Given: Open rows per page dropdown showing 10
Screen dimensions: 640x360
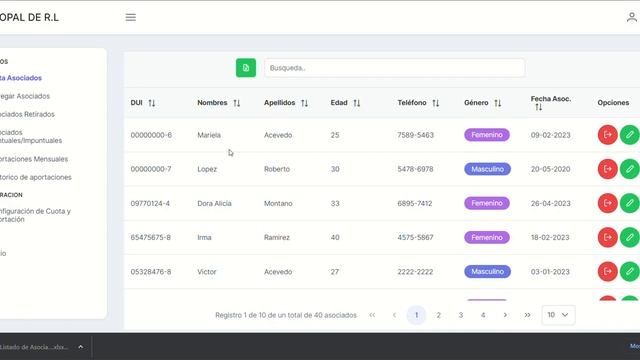Looking at the screenshot, I should pos(558,315).
